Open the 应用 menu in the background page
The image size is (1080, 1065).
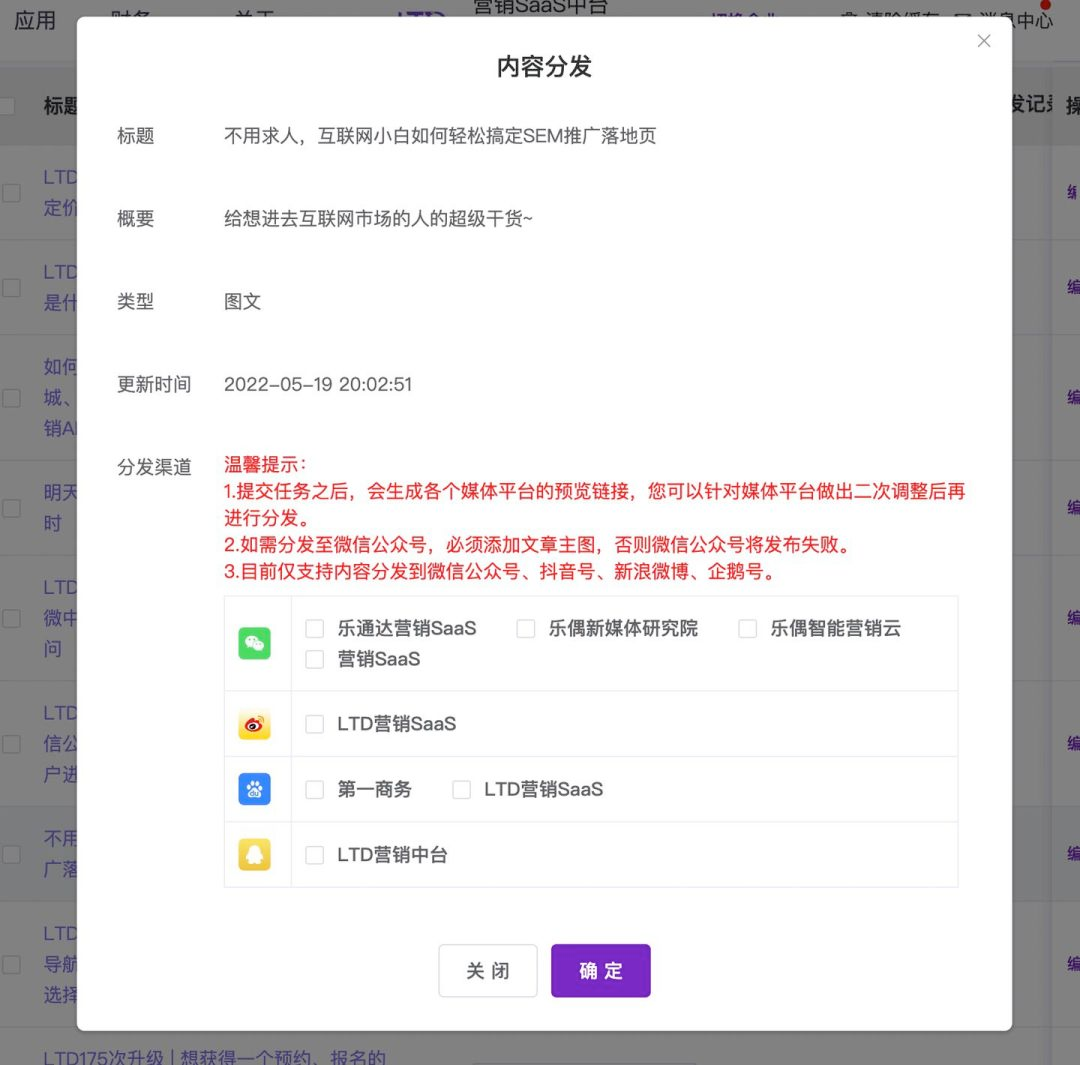pyautogui.click(x=35, y=20)
